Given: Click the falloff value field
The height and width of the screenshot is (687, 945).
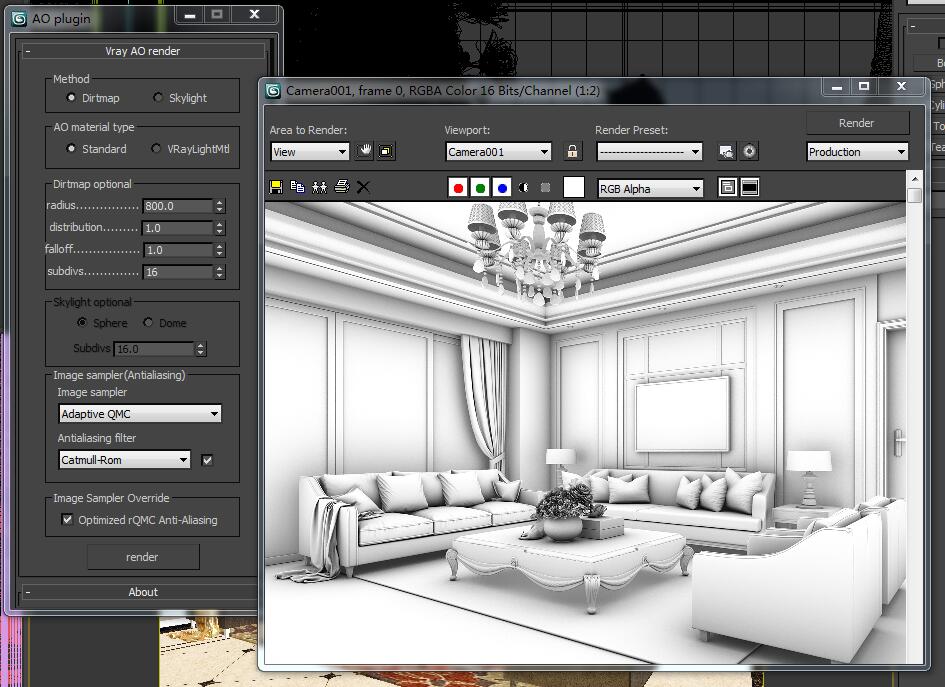Looking at the screenshot, I should (178, 250).
